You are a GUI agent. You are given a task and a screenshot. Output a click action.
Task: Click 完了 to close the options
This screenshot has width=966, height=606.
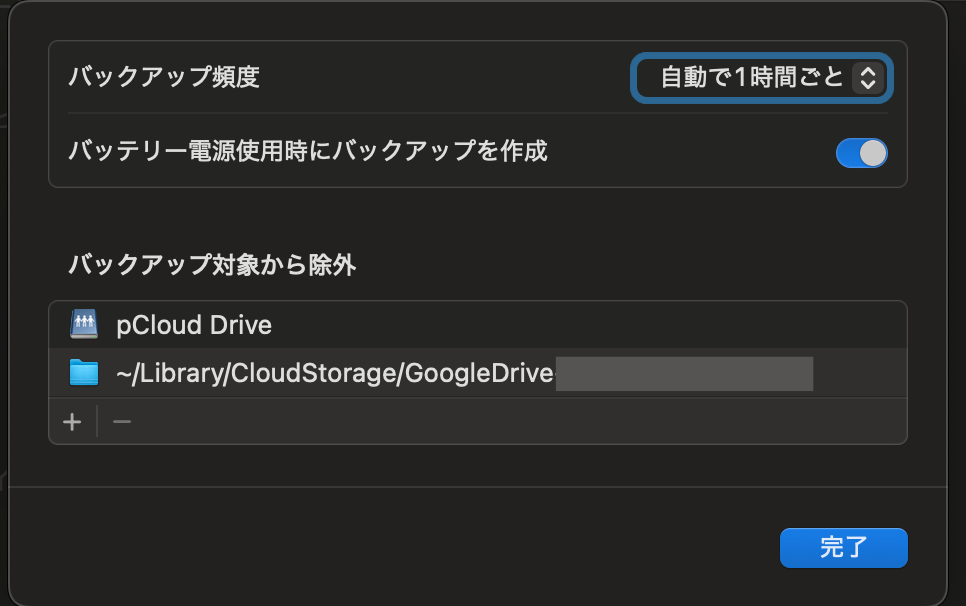click(843, 547)
